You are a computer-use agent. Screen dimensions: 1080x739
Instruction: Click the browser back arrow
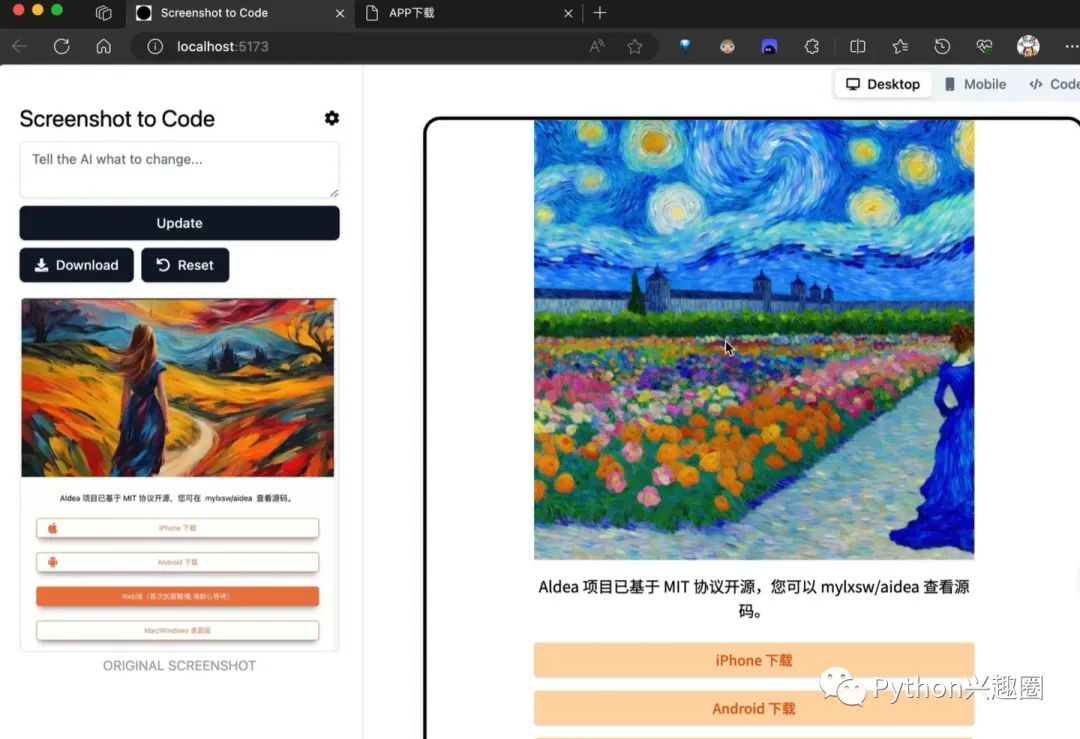(19, 46)
